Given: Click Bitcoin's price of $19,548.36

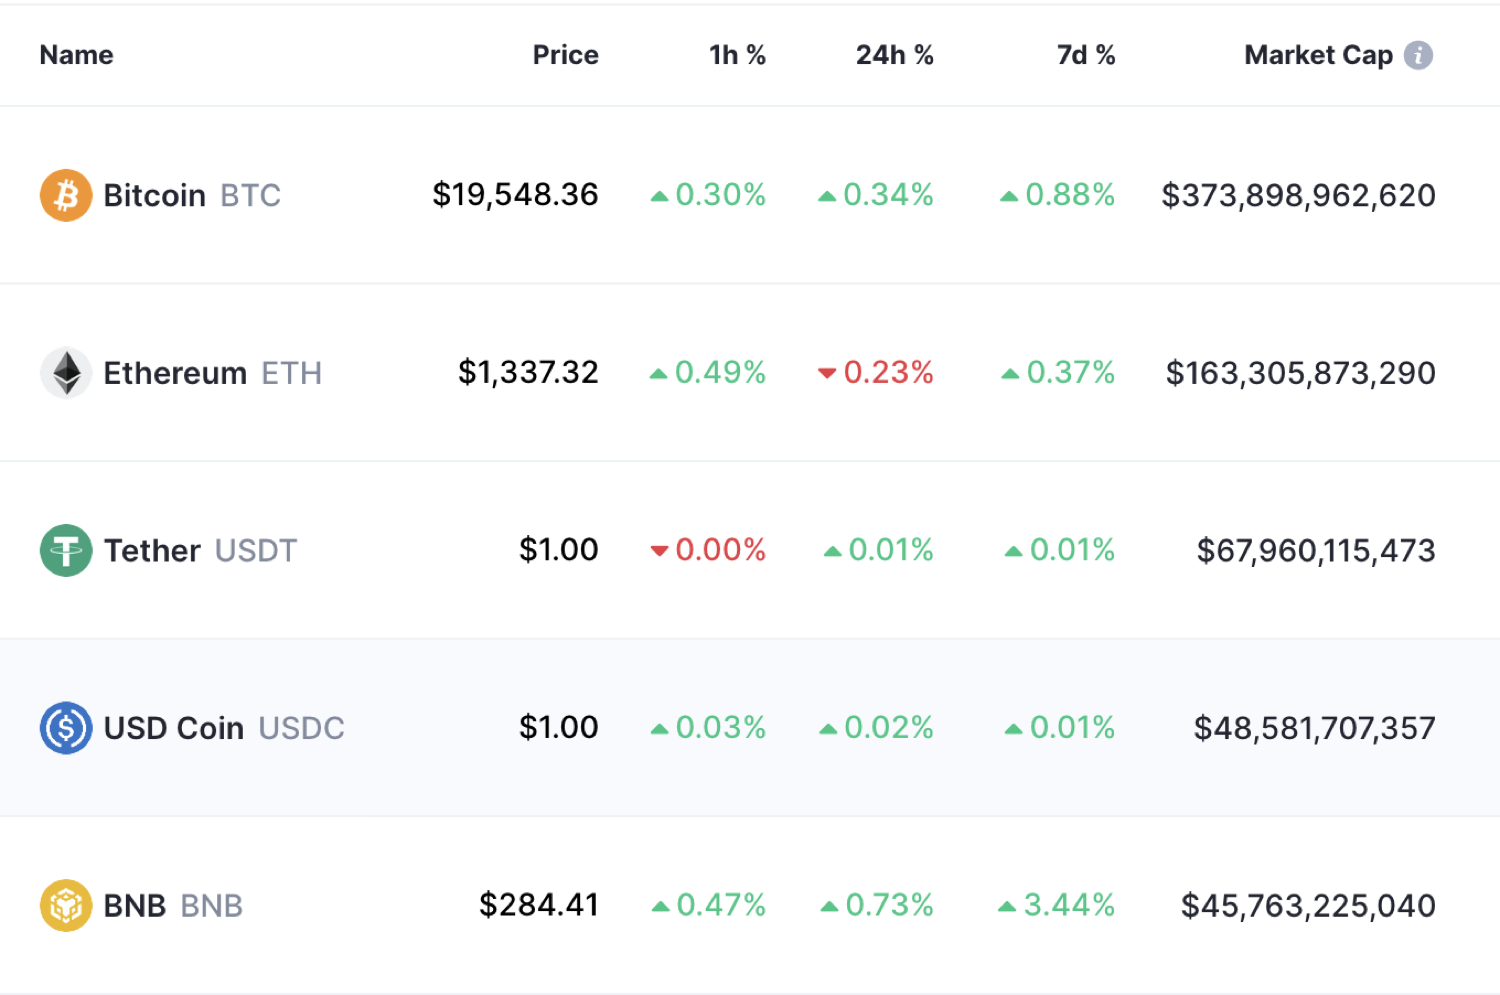Looking at the screenshot, I should coord(515,195).
